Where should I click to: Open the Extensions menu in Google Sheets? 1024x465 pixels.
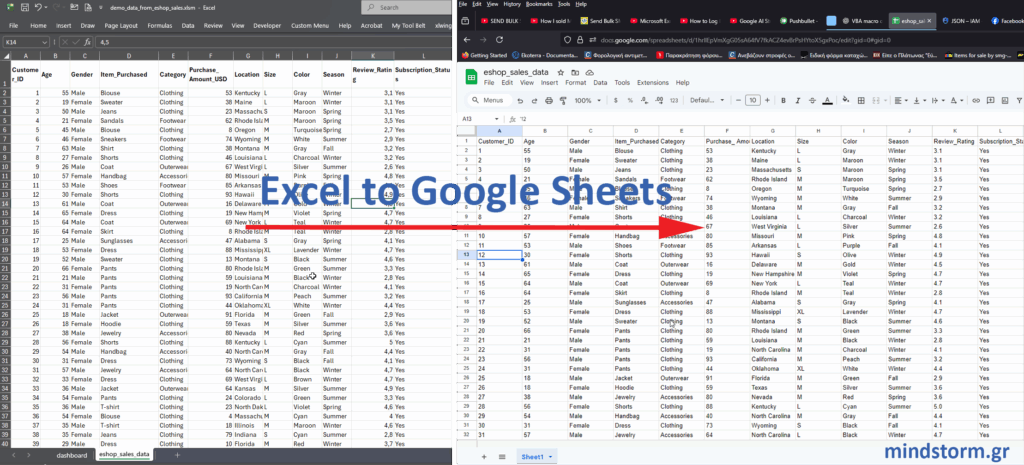pyautogui.click(x=652, y=83)
